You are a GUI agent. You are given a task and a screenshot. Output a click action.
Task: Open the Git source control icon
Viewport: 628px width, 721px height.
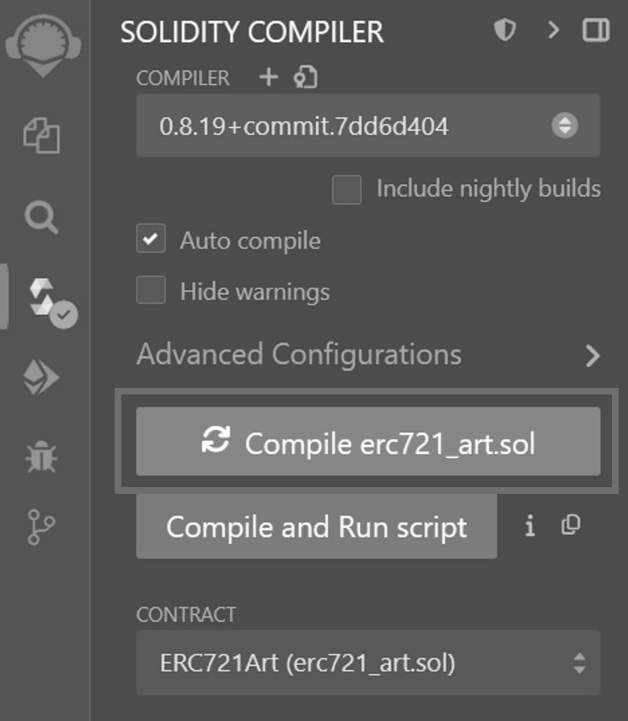[x=41, y=527]
